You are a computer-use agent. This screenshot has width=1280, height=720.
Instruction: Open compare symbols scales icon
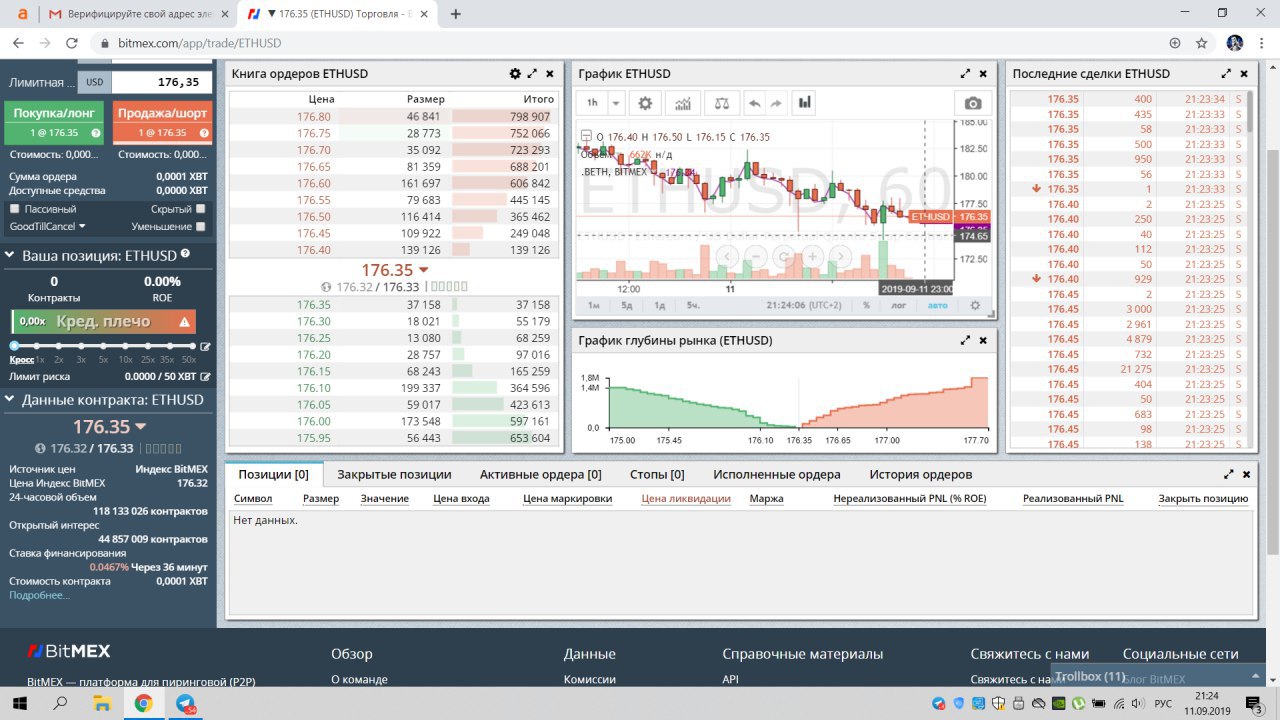tap(721, 103)
